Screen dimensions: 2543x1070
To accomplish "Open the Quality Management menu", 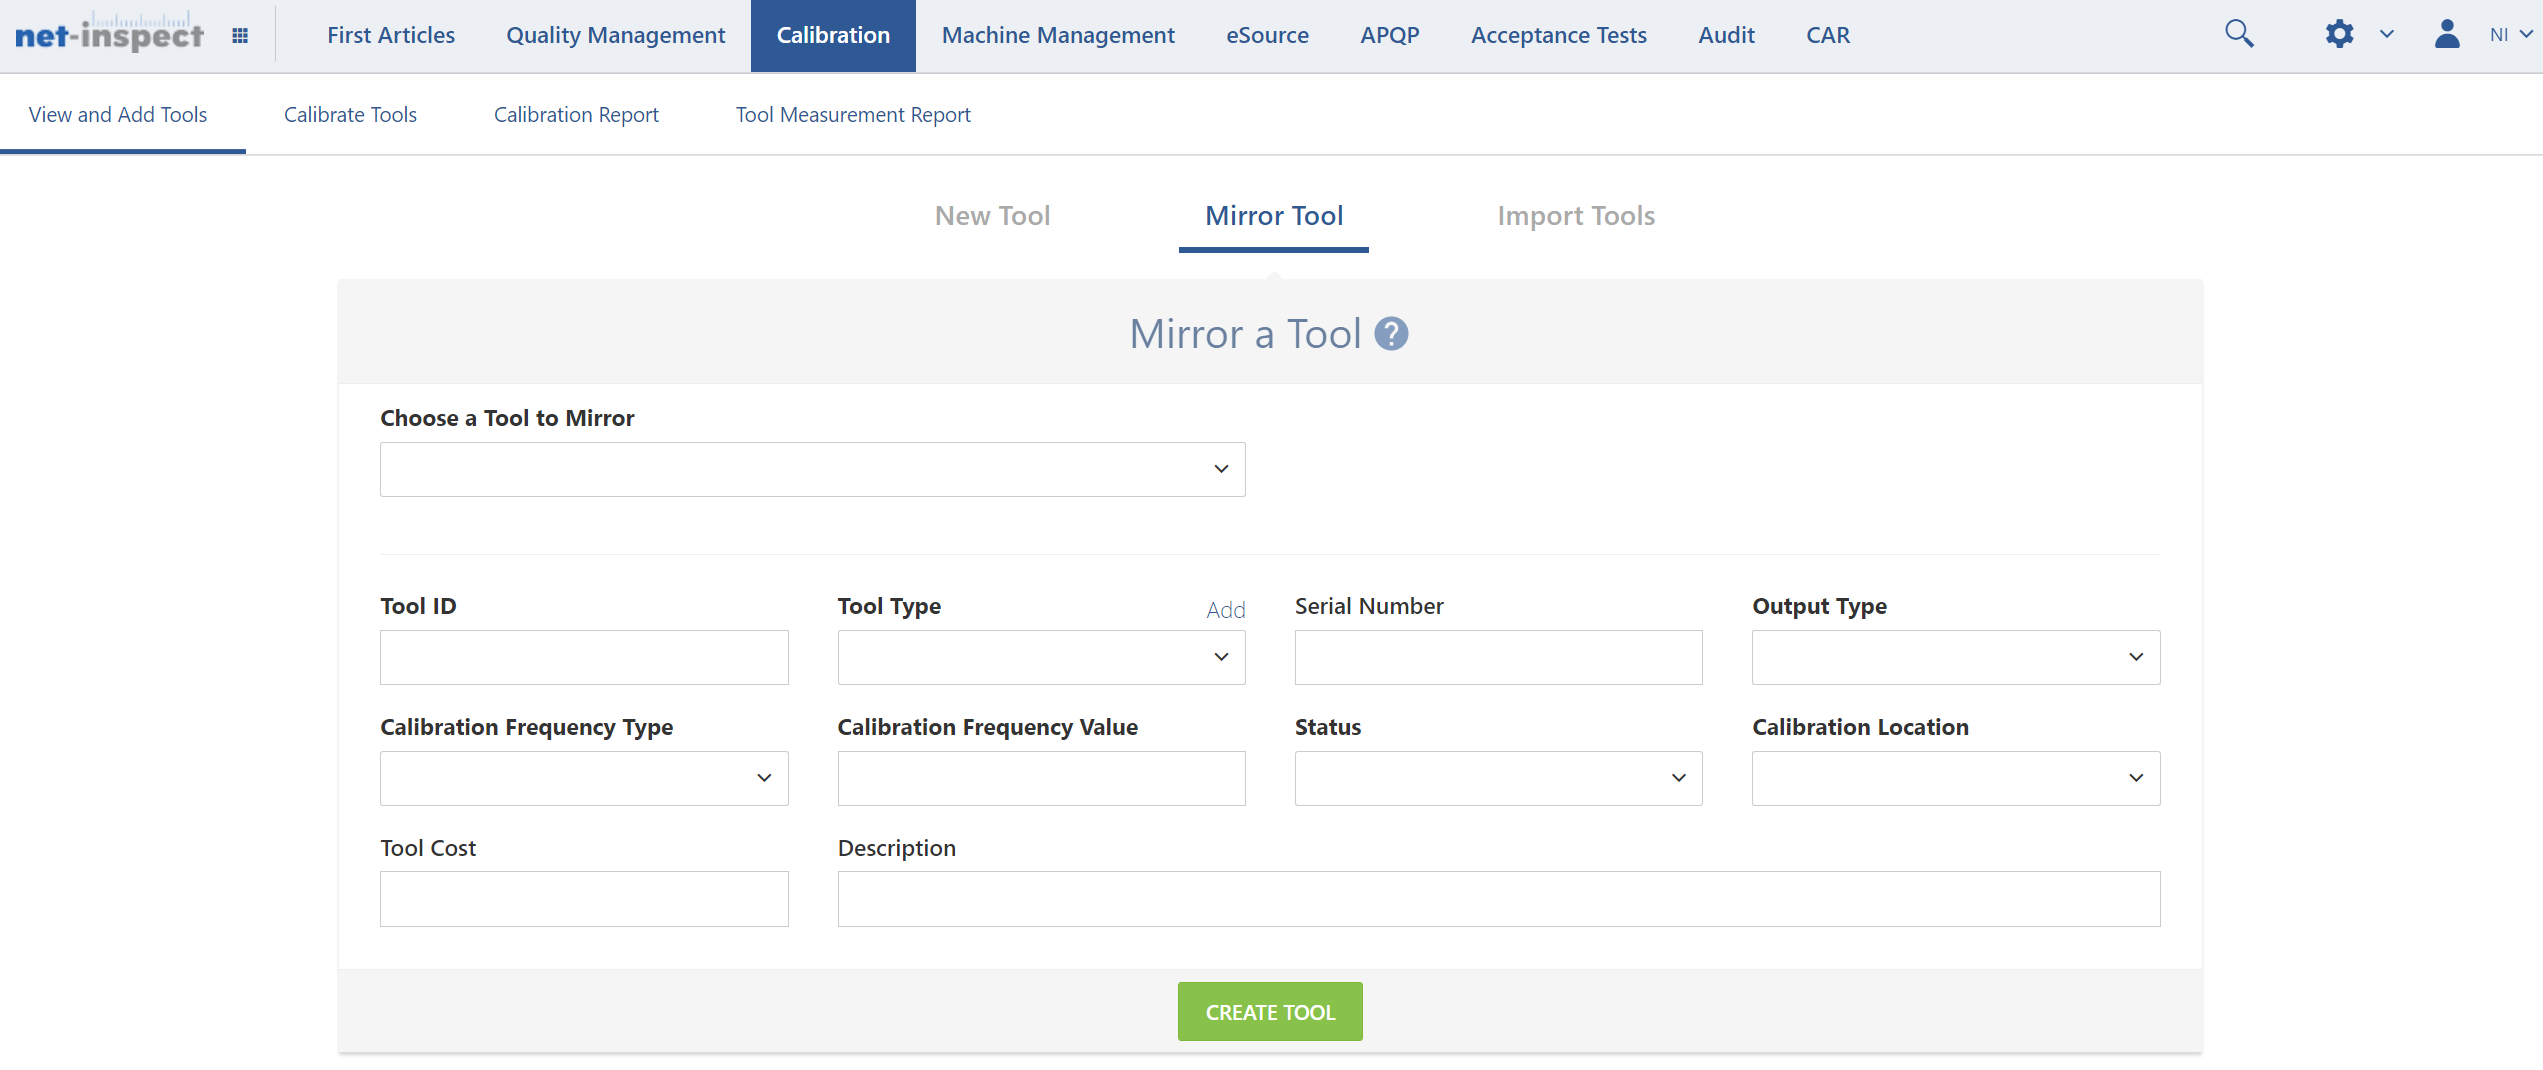I will (x=615, y=35).
